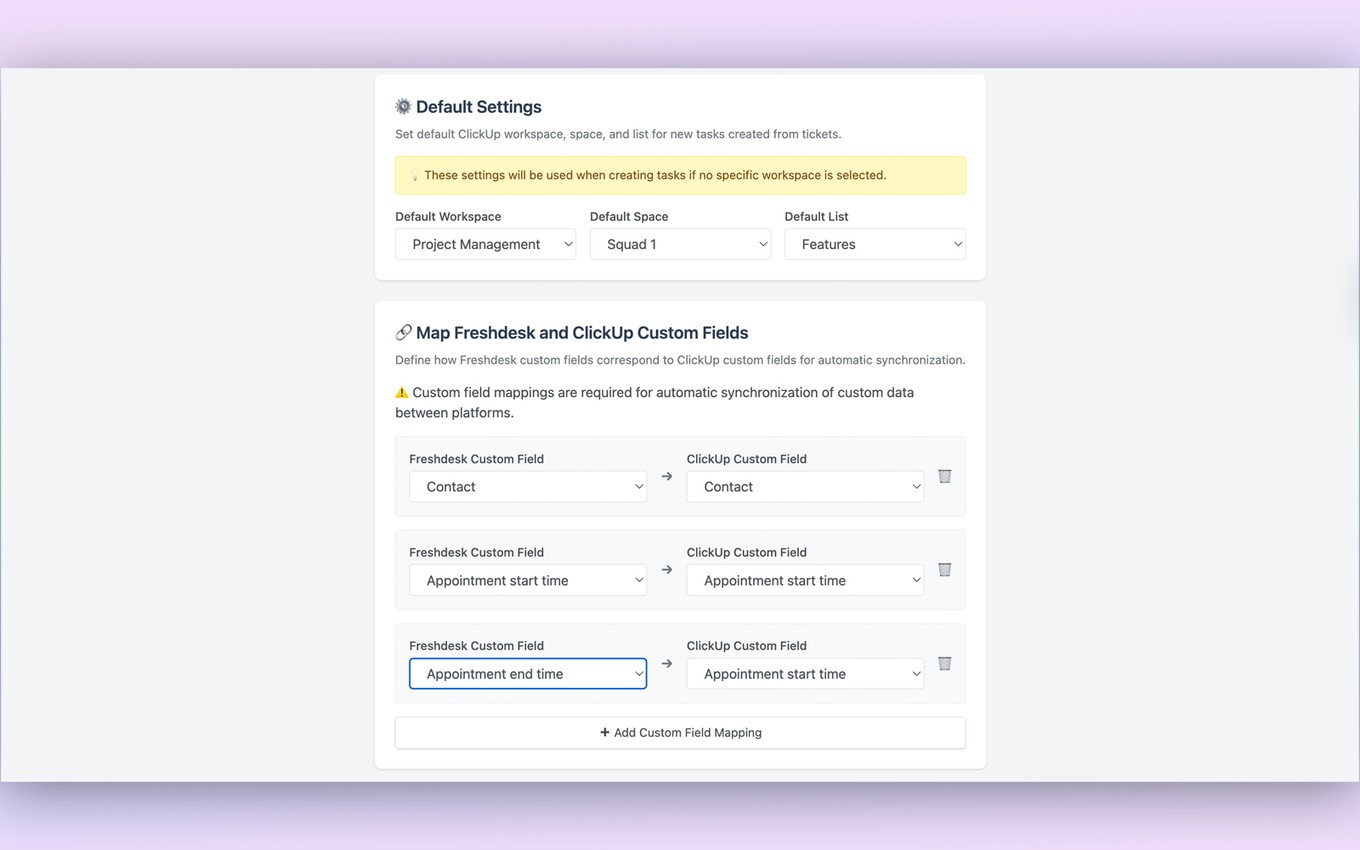The width and height of the screenshot is (1360, 850).
Task: Open the Default Workspace dropdown
Action: pyautogui.click(x=485, y=244)
